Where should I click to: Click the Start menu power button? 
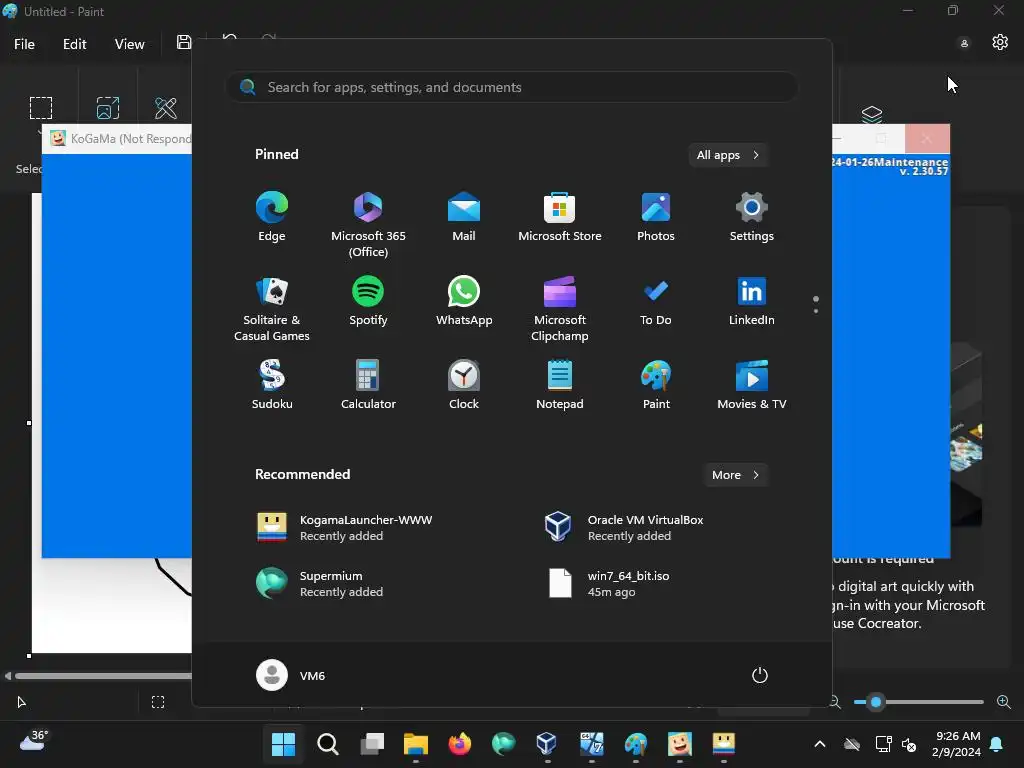[x=760, y=675]
